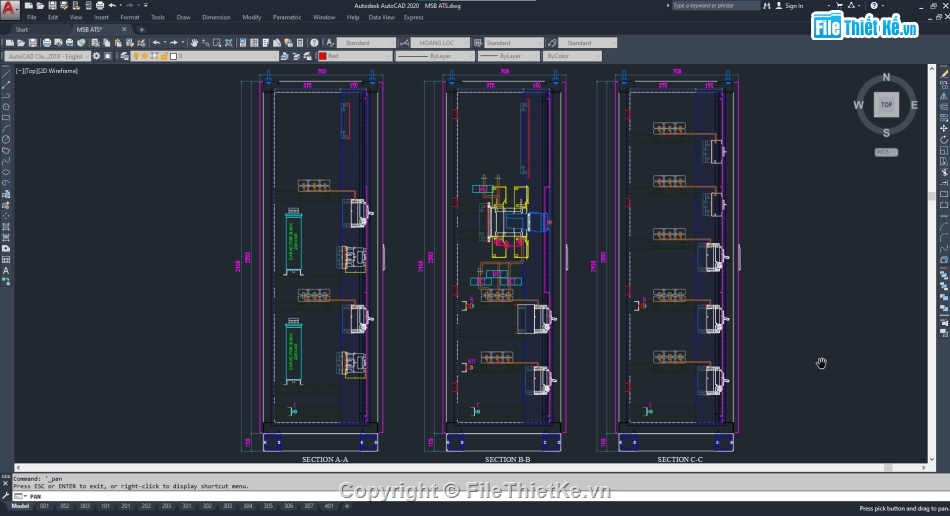950x516 pixels.
Task: Select the Rectangle draw tool
Action: point(6,117)
